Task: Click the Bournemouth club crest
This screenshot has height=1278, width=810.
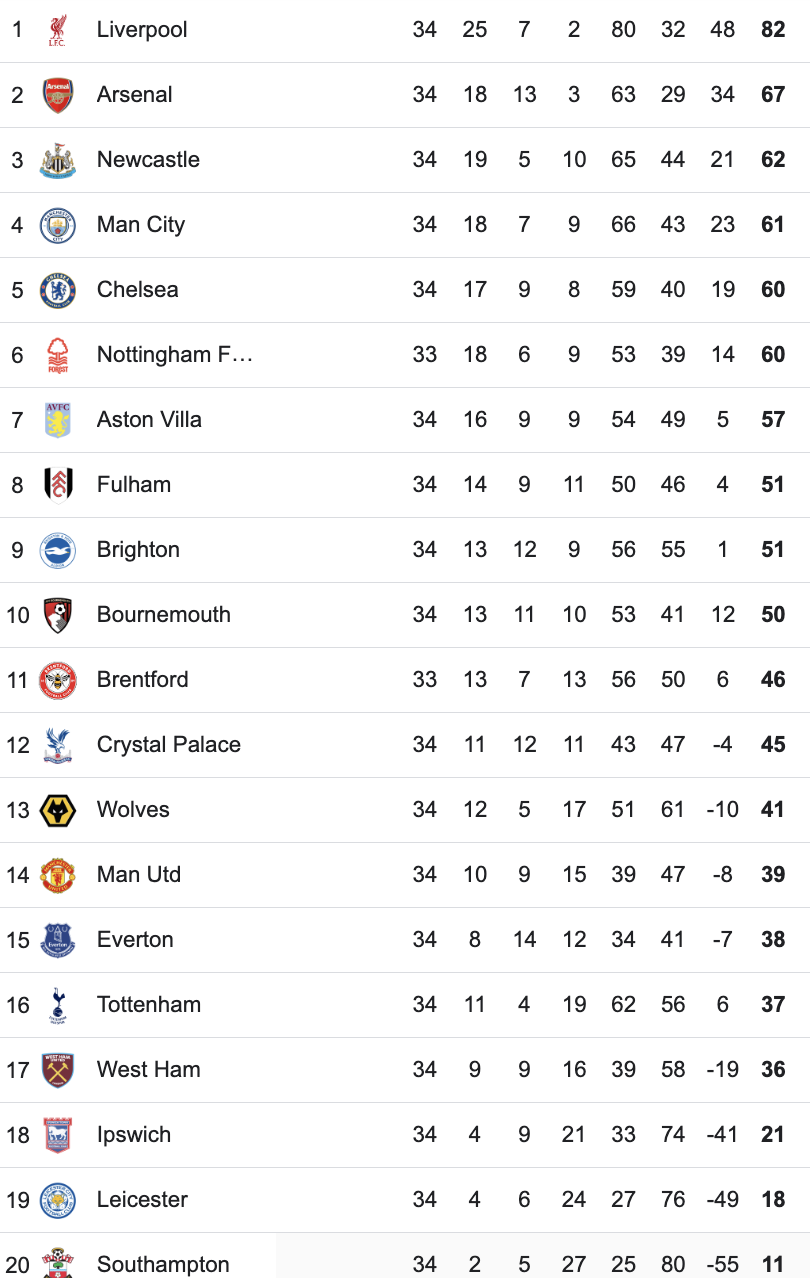Action: (58, 615)
